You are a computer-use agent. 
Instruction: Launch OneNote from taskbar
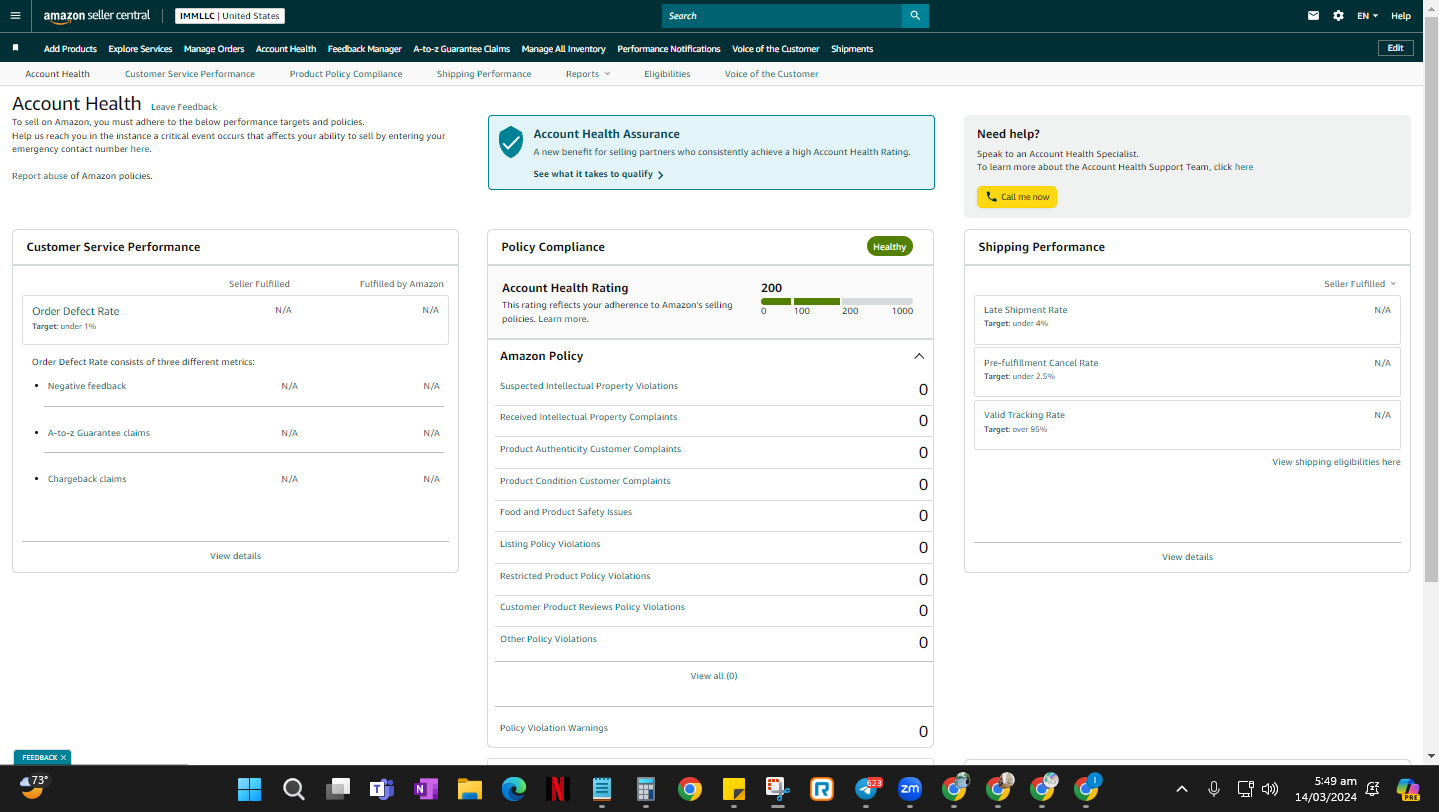click(425, 789)
